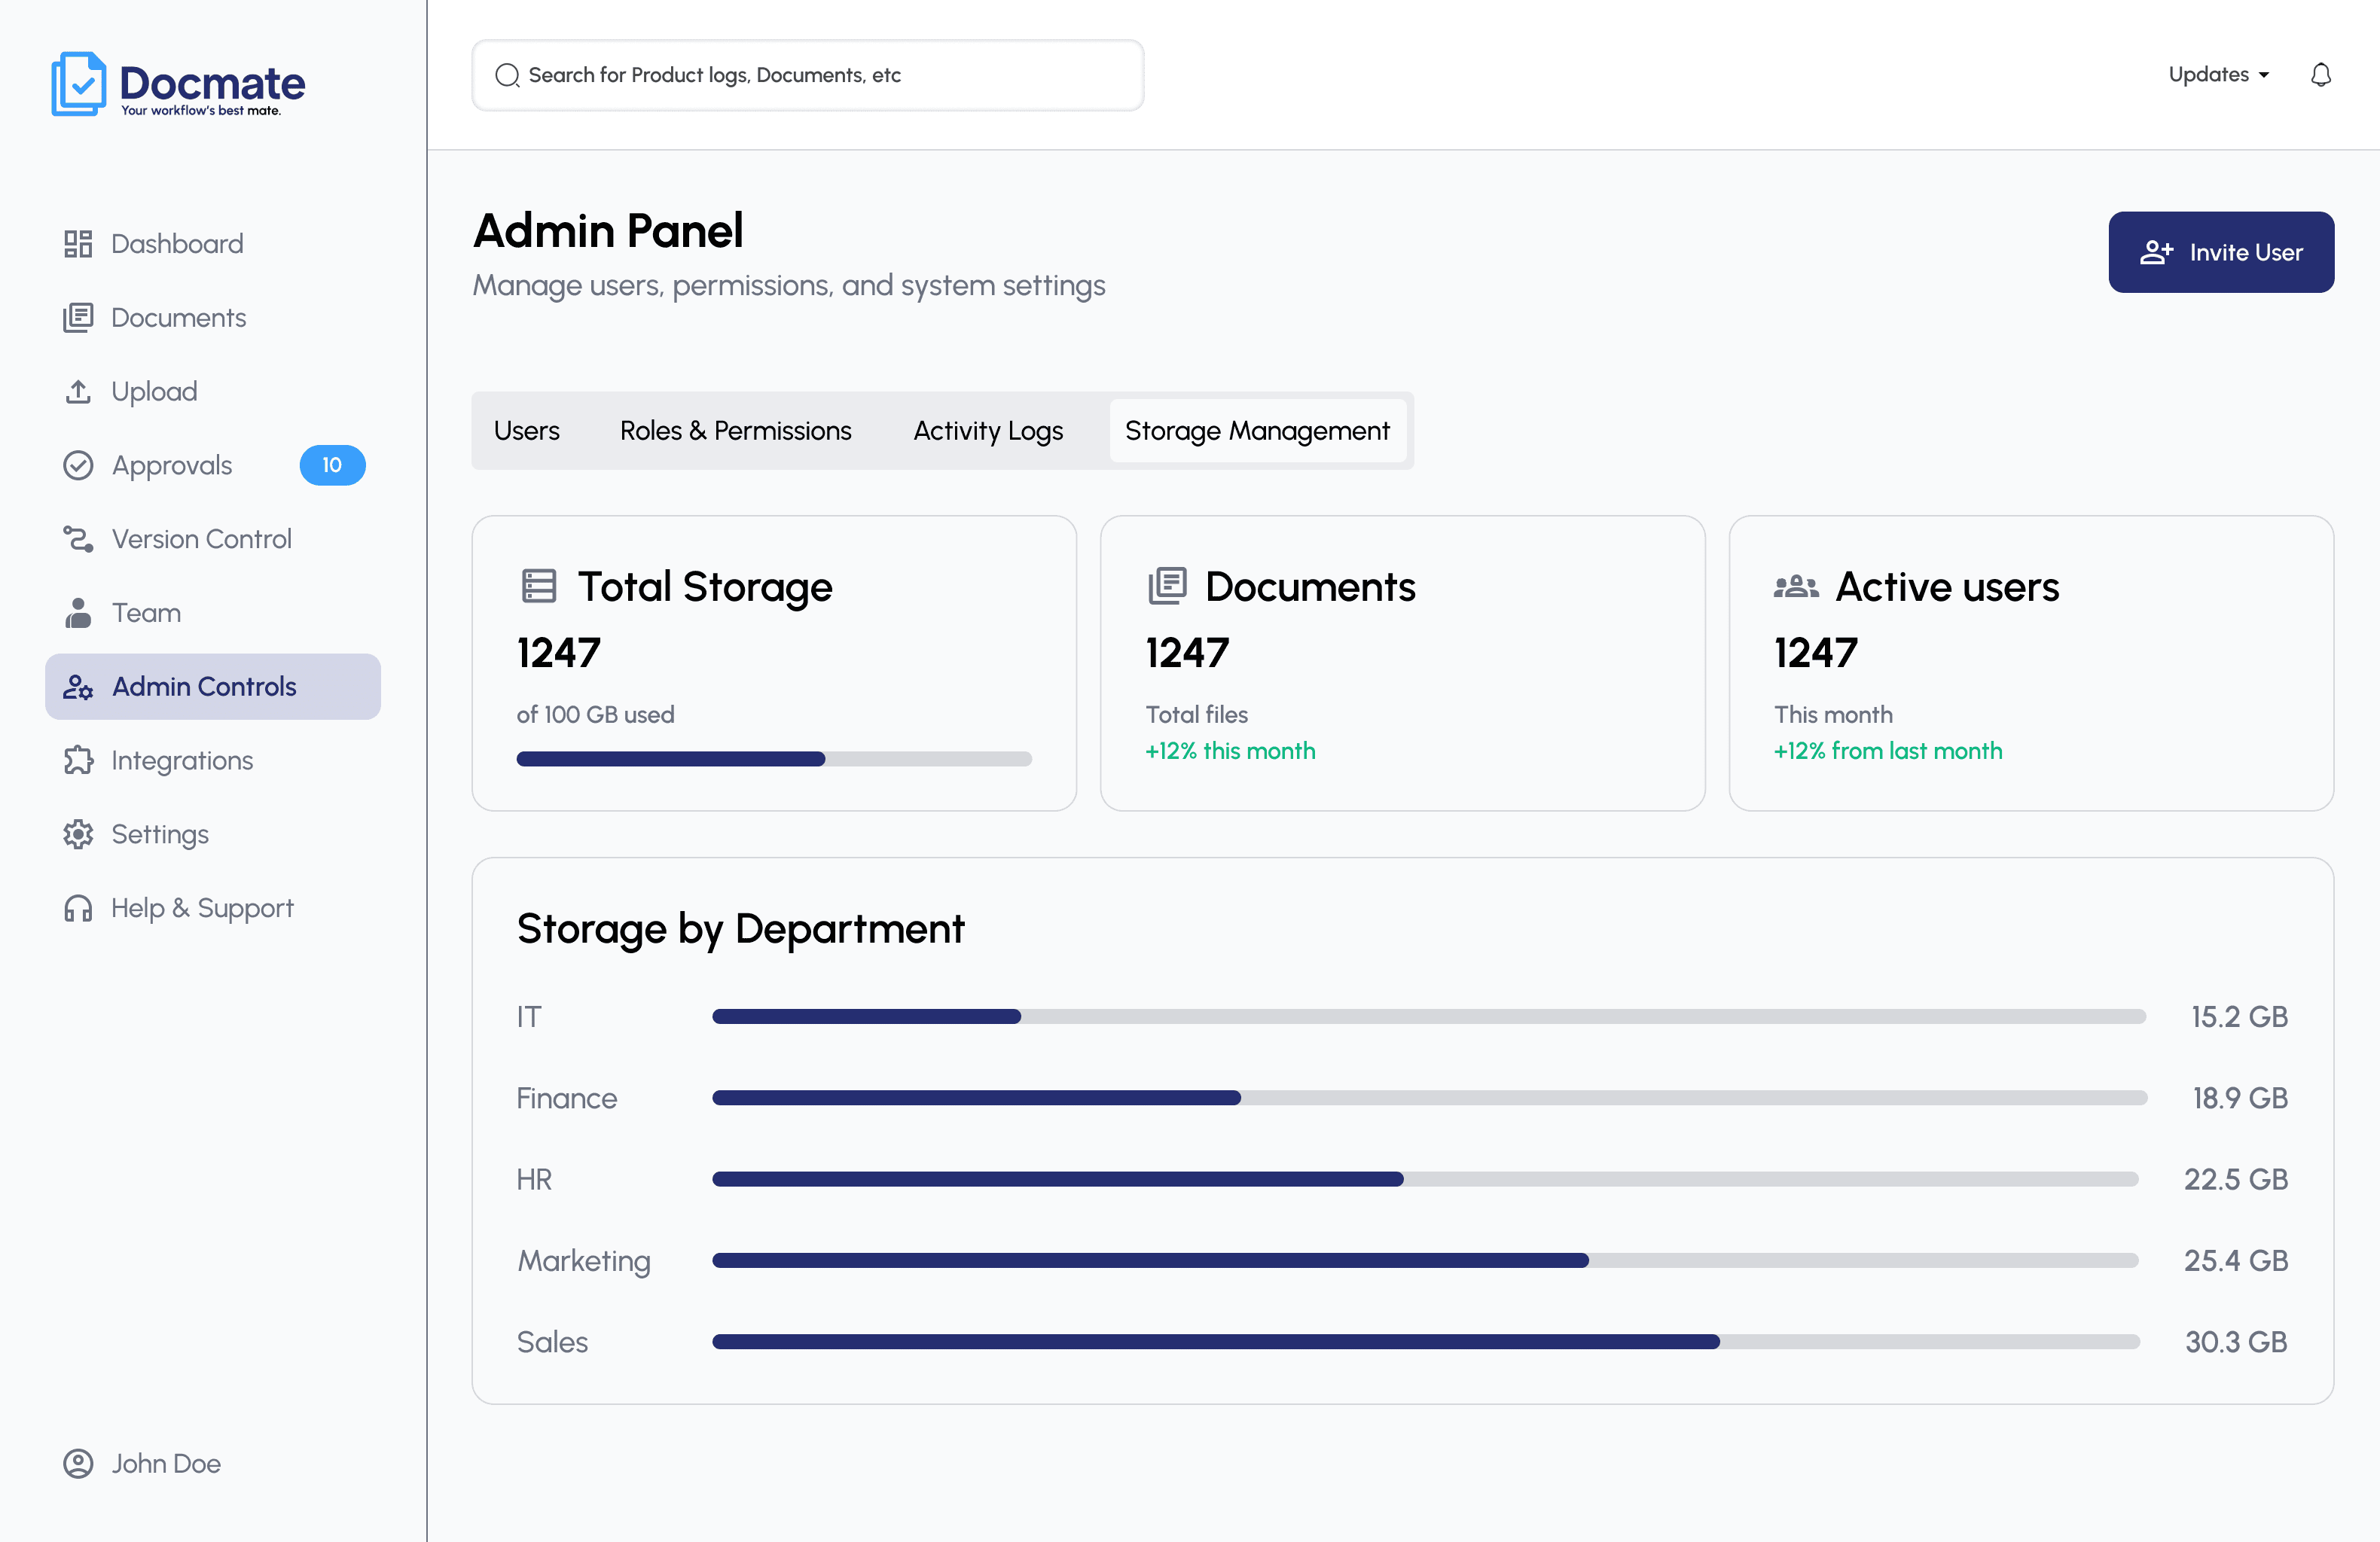Click the Dashboard grid icon
The height and width of the screenshot is (1542, 2380).
[78, 244]
